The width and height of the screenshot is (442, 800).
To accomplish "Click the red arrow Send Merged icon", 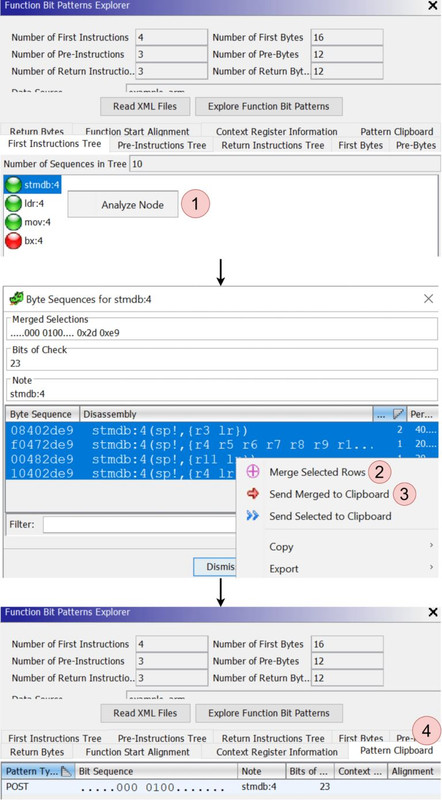I will pos(253,494).
